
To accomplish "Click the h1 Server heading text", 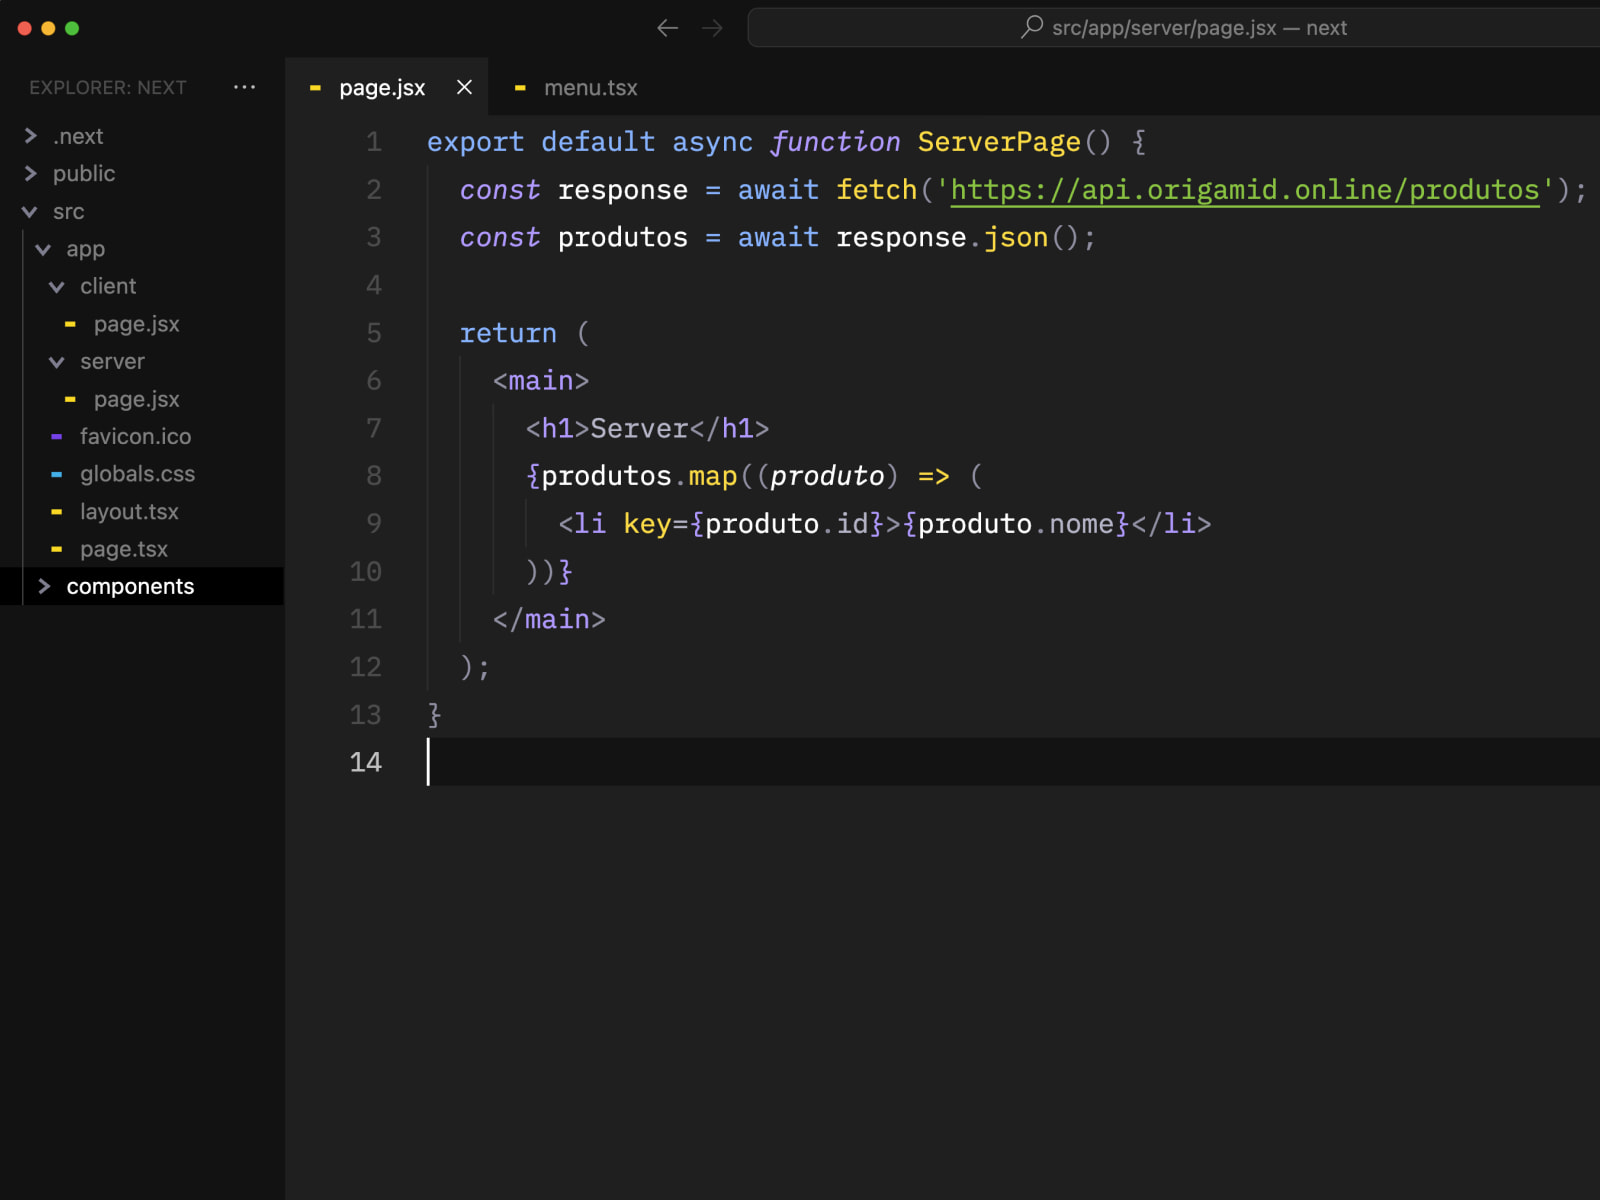I will click(x=640, y=429).
